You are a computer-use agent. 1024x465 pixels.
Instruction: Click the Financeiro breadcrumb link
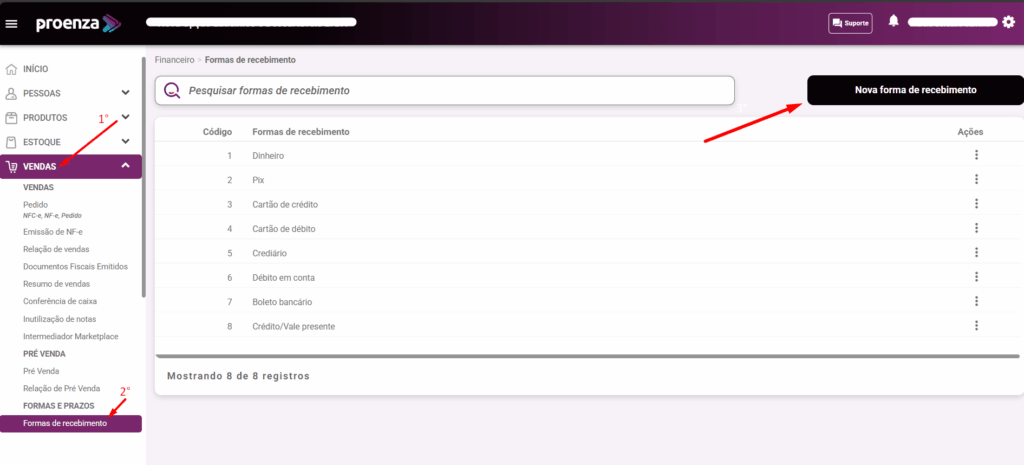click(175, 60)
